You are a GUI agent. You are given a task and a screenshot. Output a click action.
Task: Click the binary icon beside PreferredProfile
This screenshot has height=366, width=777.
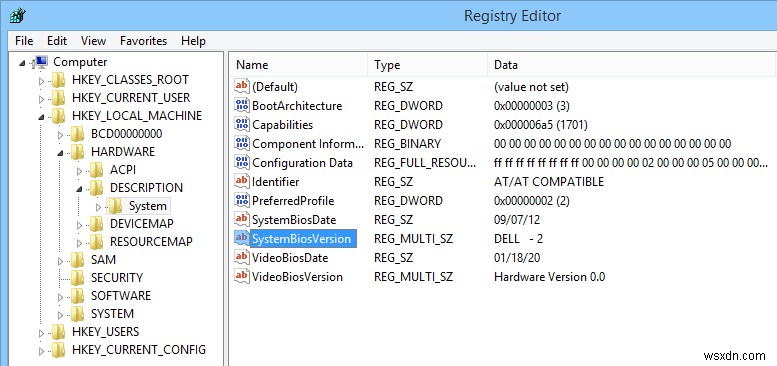[242, 201]
